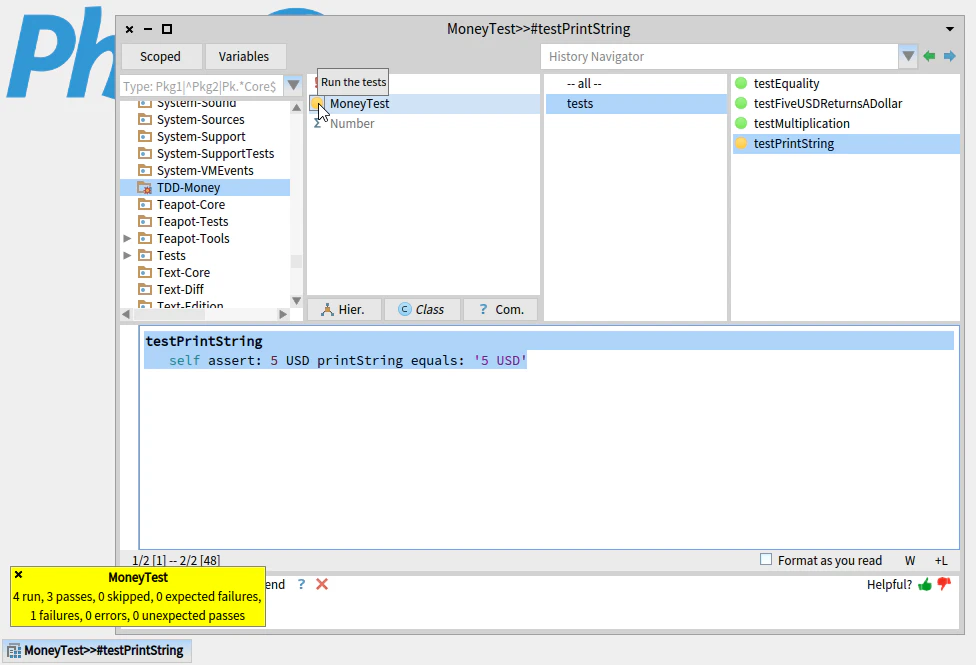
Task: Toggle line numbers with the +L button
Action: coord(941,560)
